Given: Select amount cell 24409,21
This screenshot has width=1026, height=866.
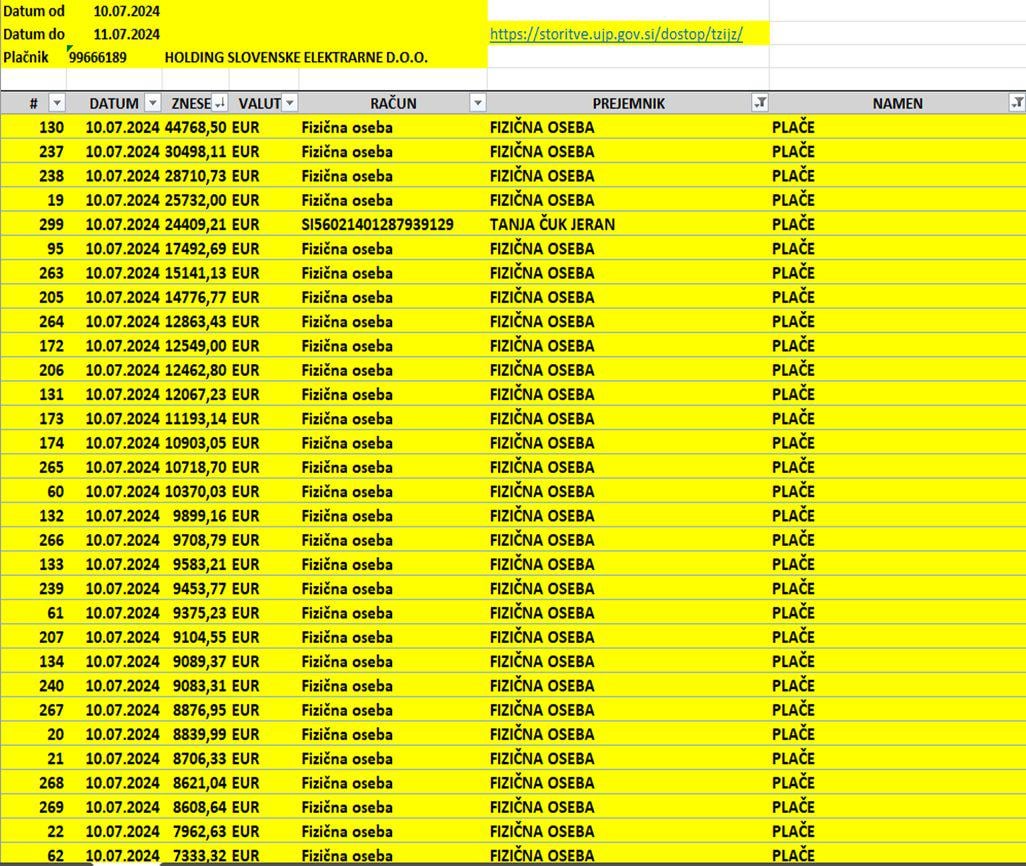Looking at the screenshot, I should pyautogui.click(x=195, y=225).
